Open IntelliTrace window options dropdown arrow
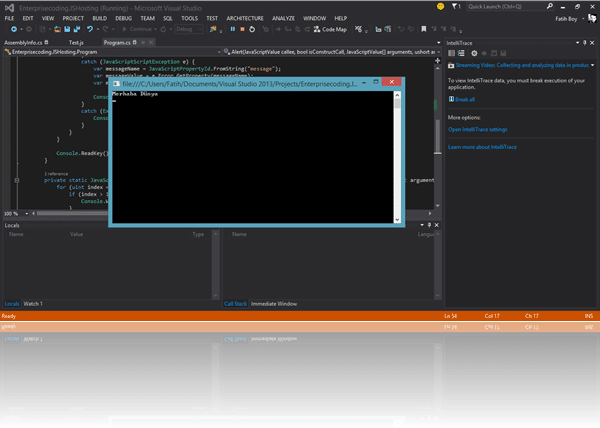This screenshot has height=428, width=600. (577, 43)
